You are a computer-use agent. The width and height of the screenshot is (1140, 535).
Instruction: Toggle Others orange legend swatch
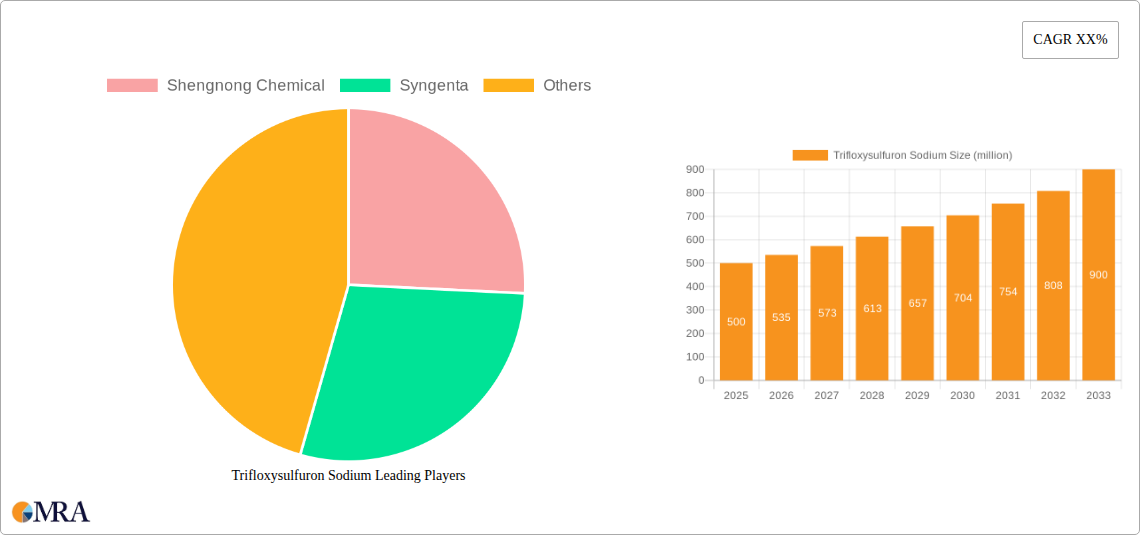pyautogui.click(x=509, y=86)
